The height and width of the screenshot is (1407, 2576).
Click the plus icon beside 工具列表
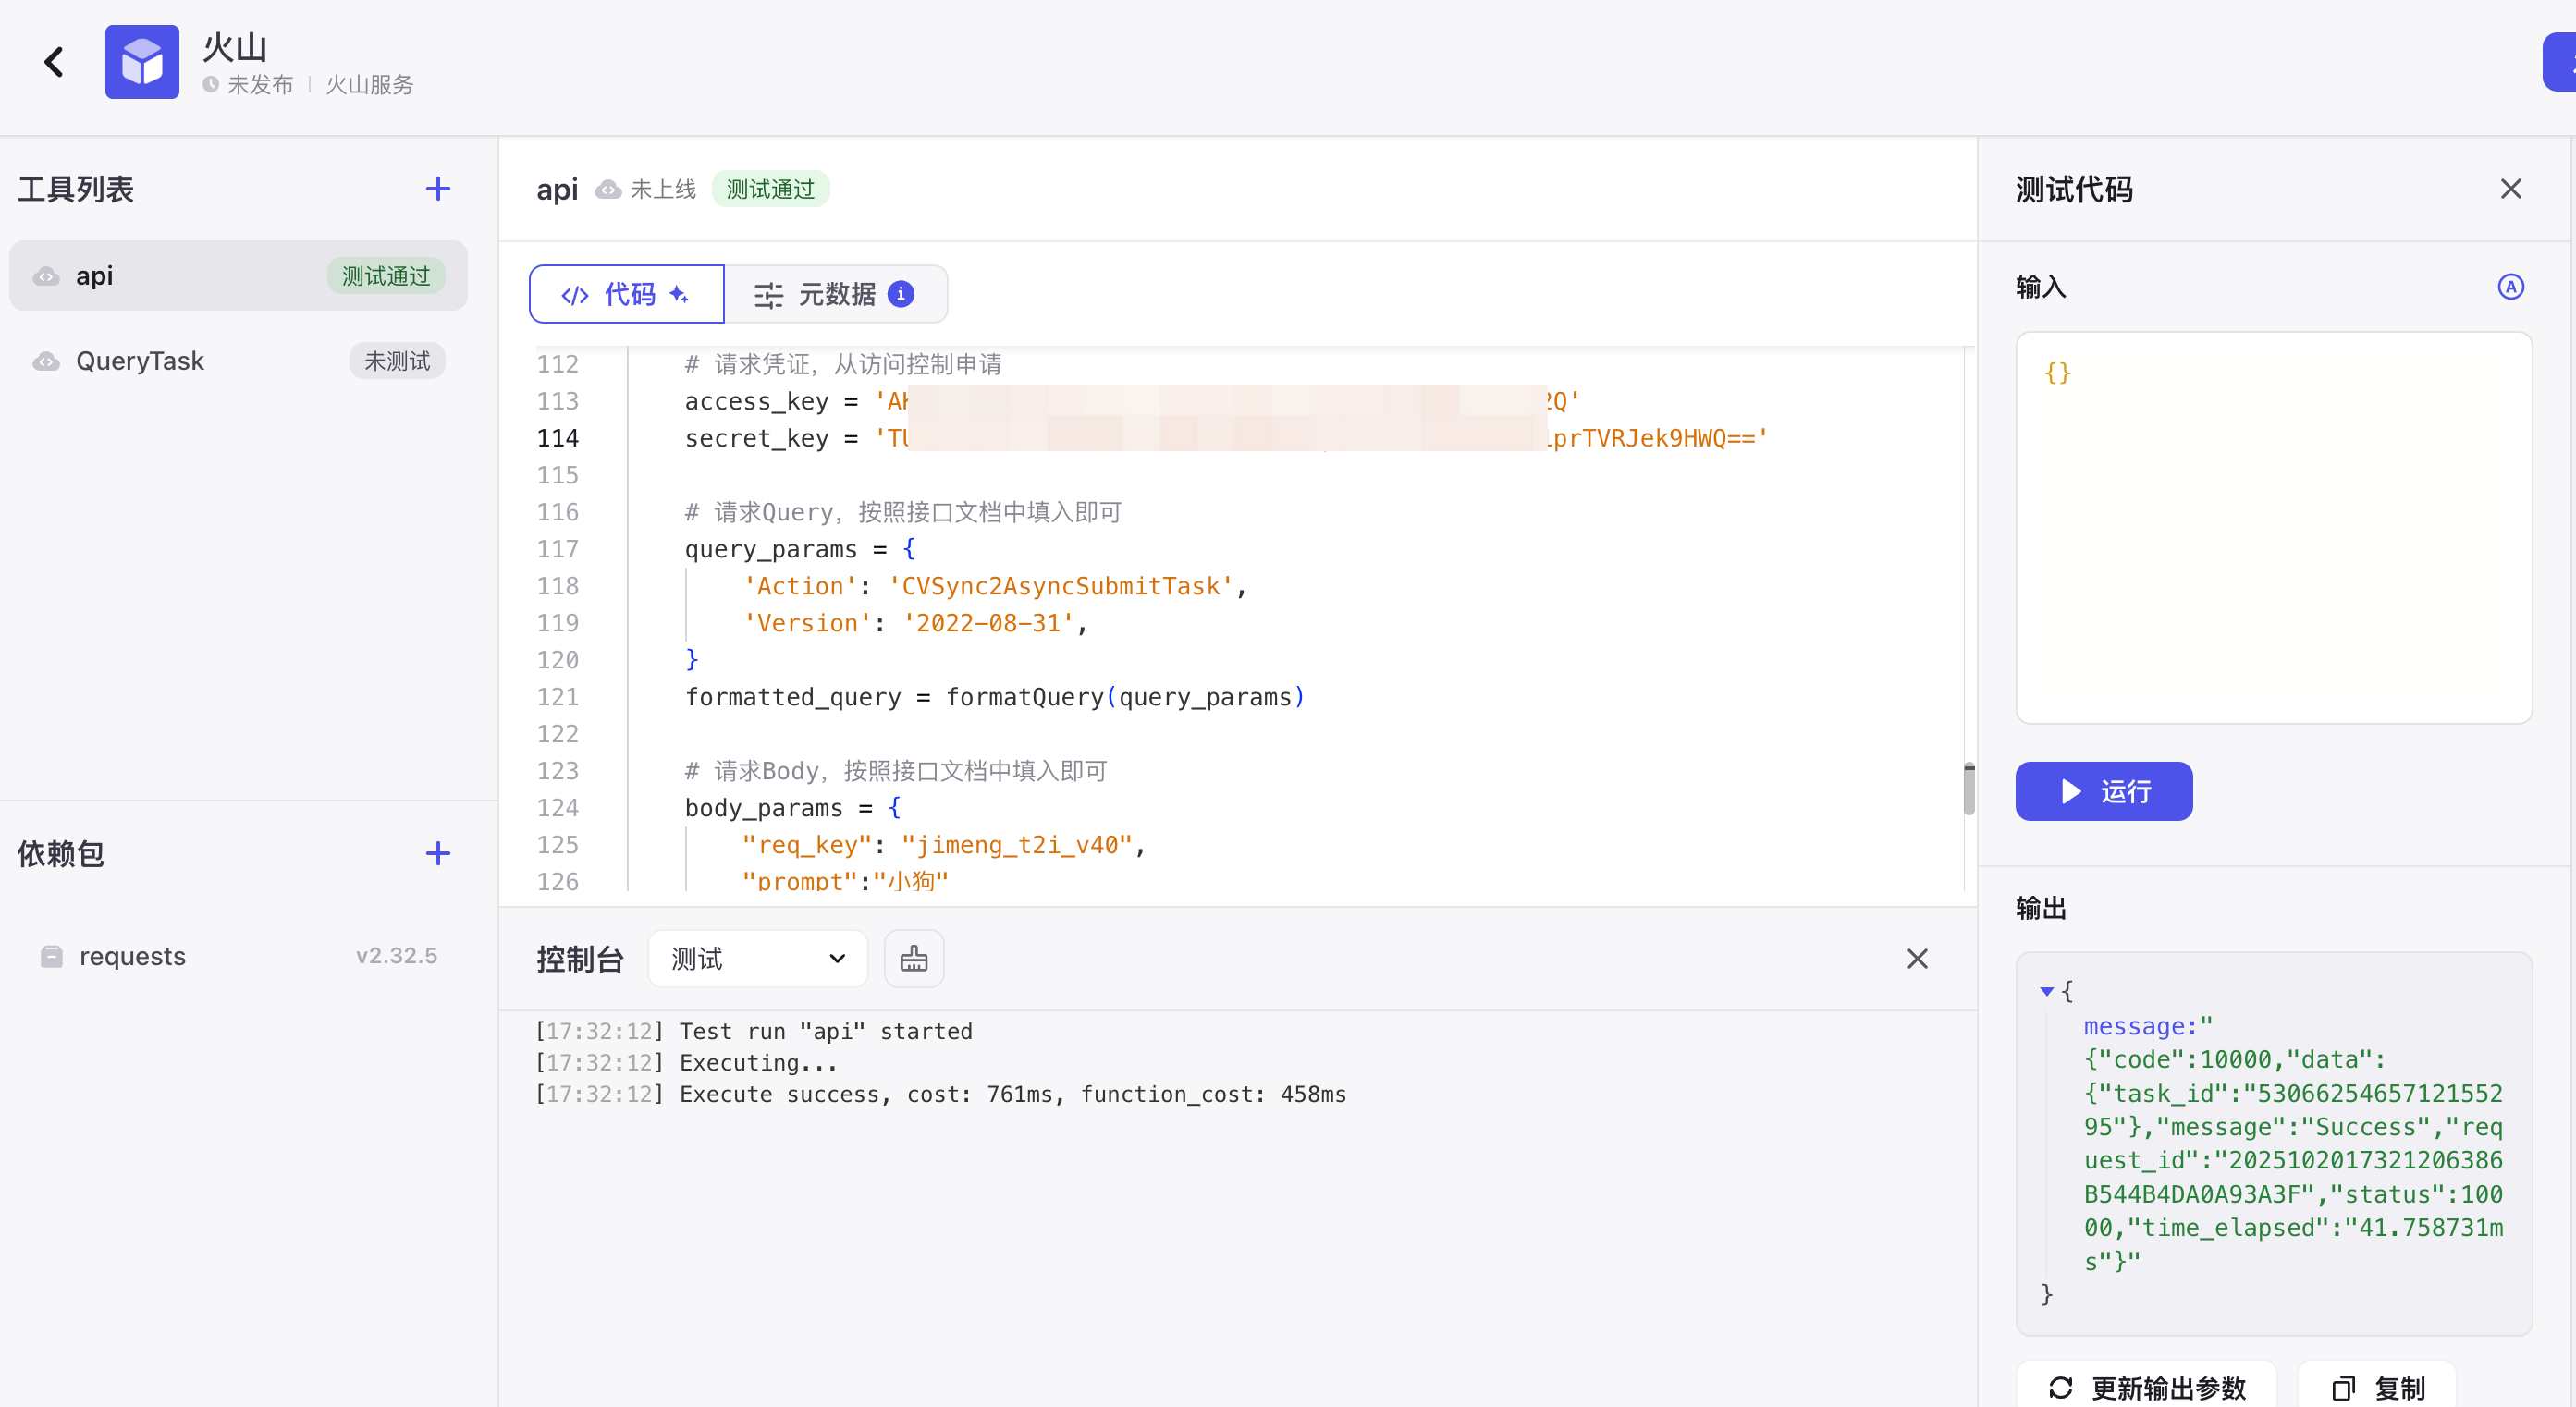[x=437, y=189]
